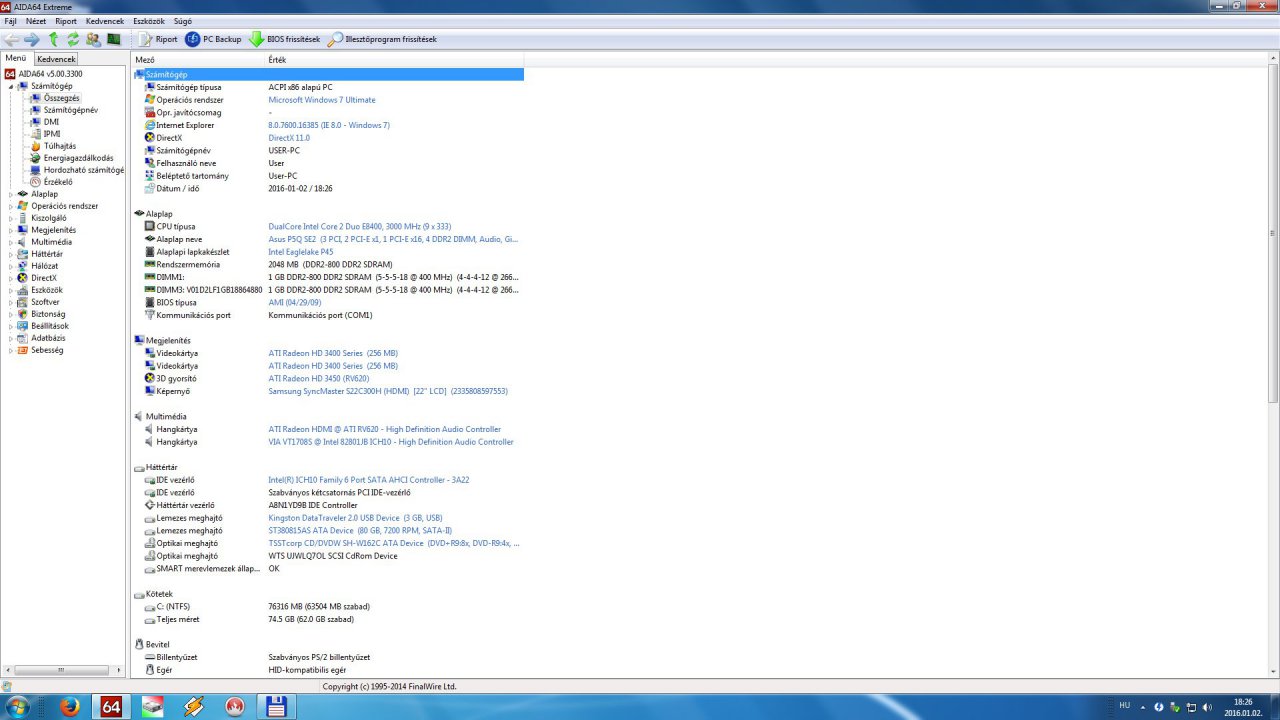The image size is (1280, 720).
Task: Open Microsoft Windows 7 Ultimate link
Action: tap(322, 100)
